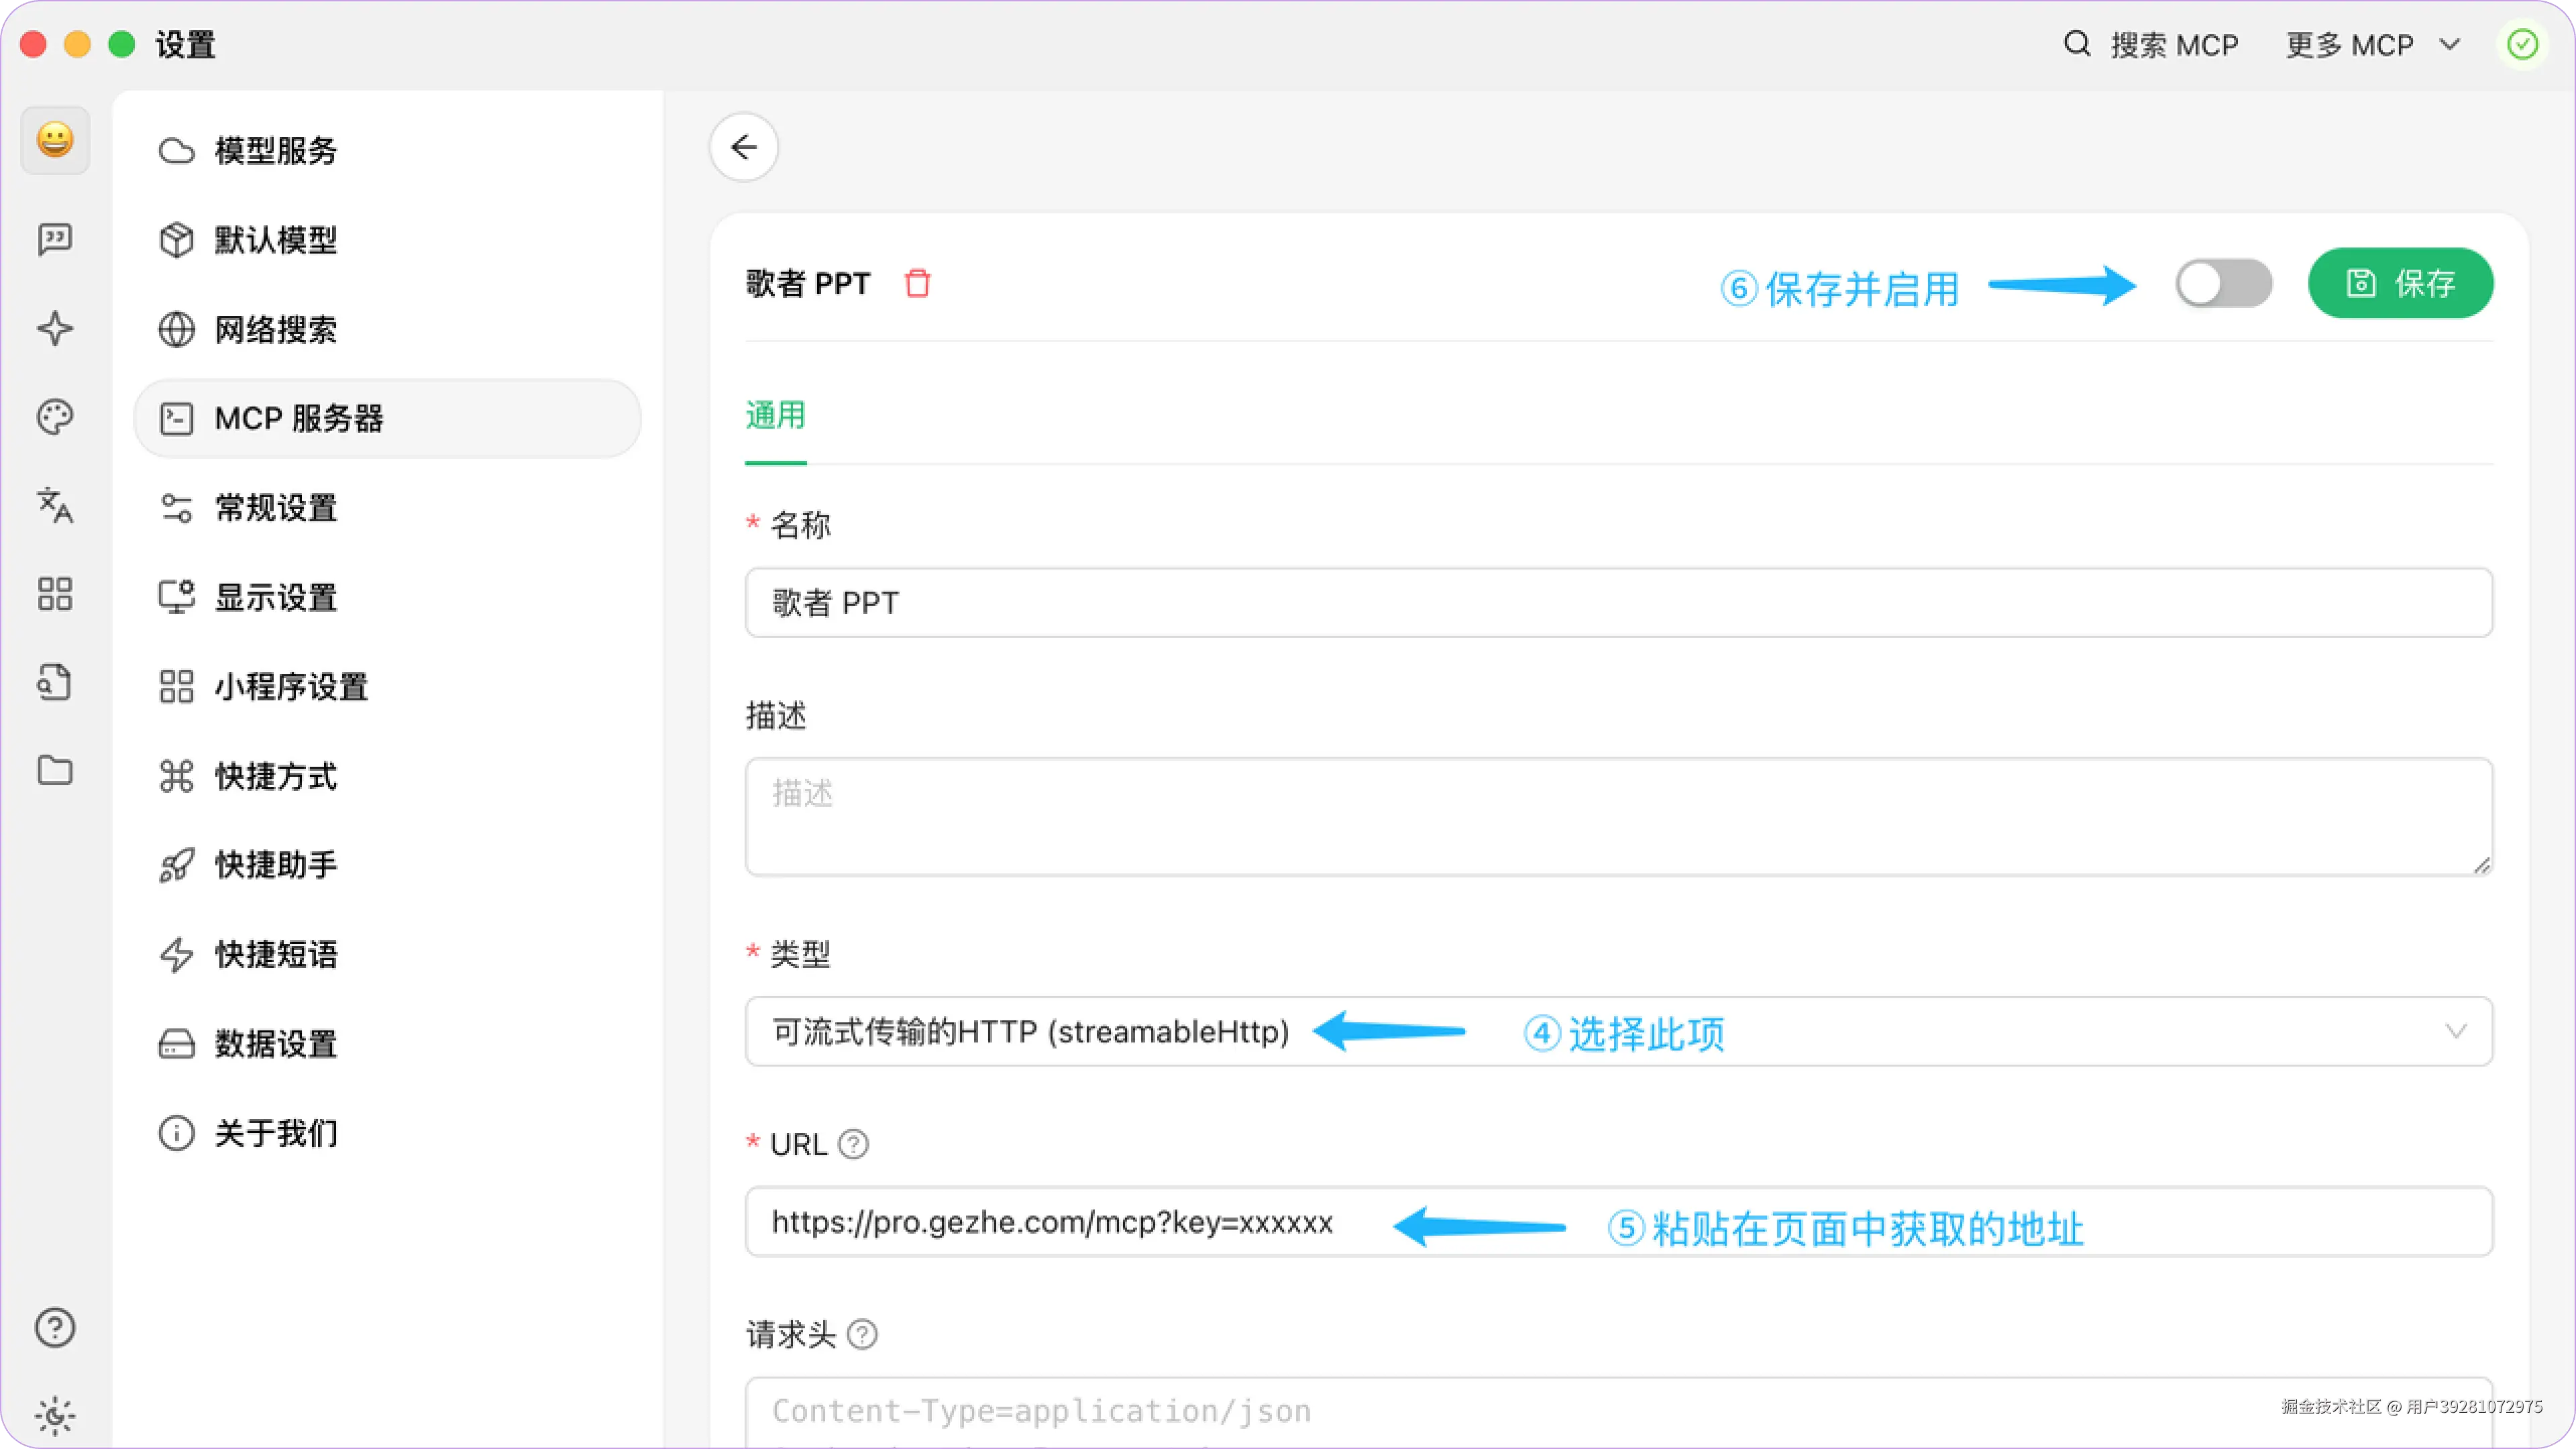Click the palette paintings sidebar icon

55,417
